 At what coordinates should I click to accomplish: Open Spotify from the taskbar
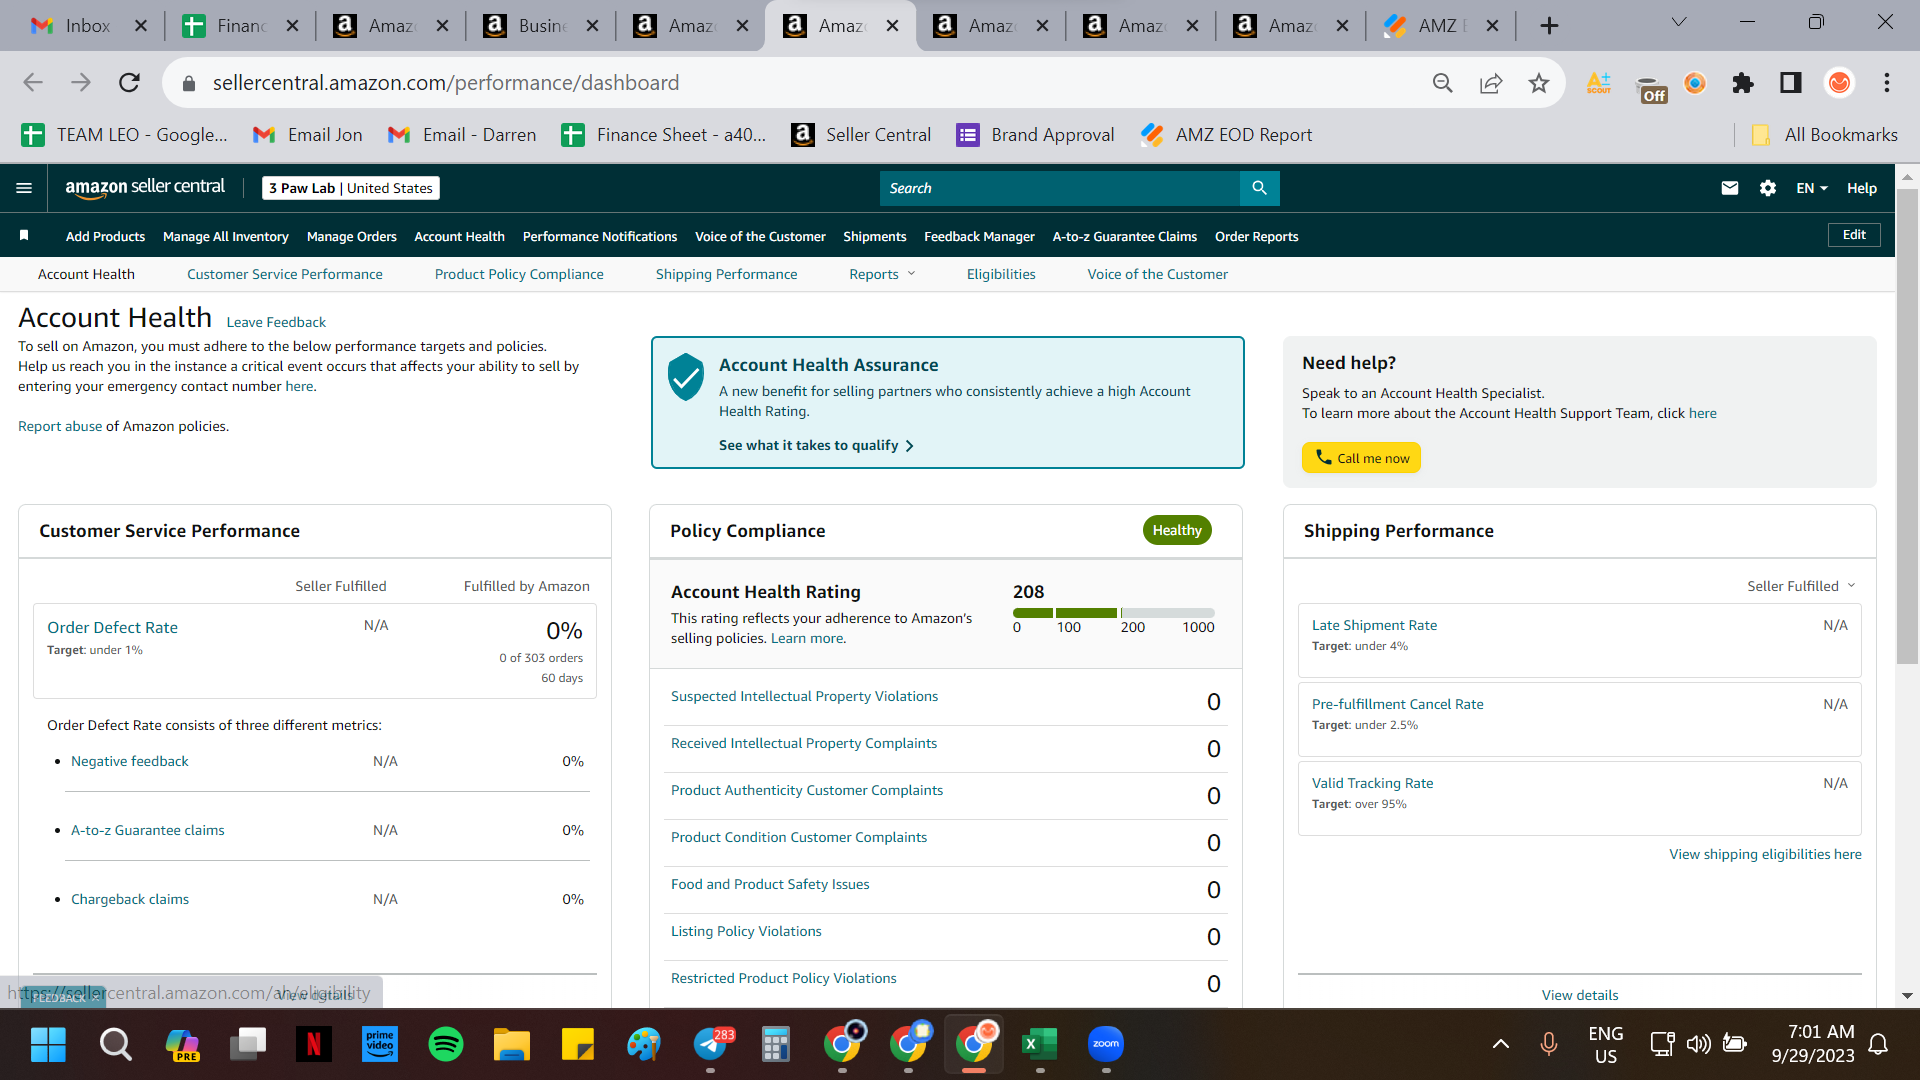445,1045
